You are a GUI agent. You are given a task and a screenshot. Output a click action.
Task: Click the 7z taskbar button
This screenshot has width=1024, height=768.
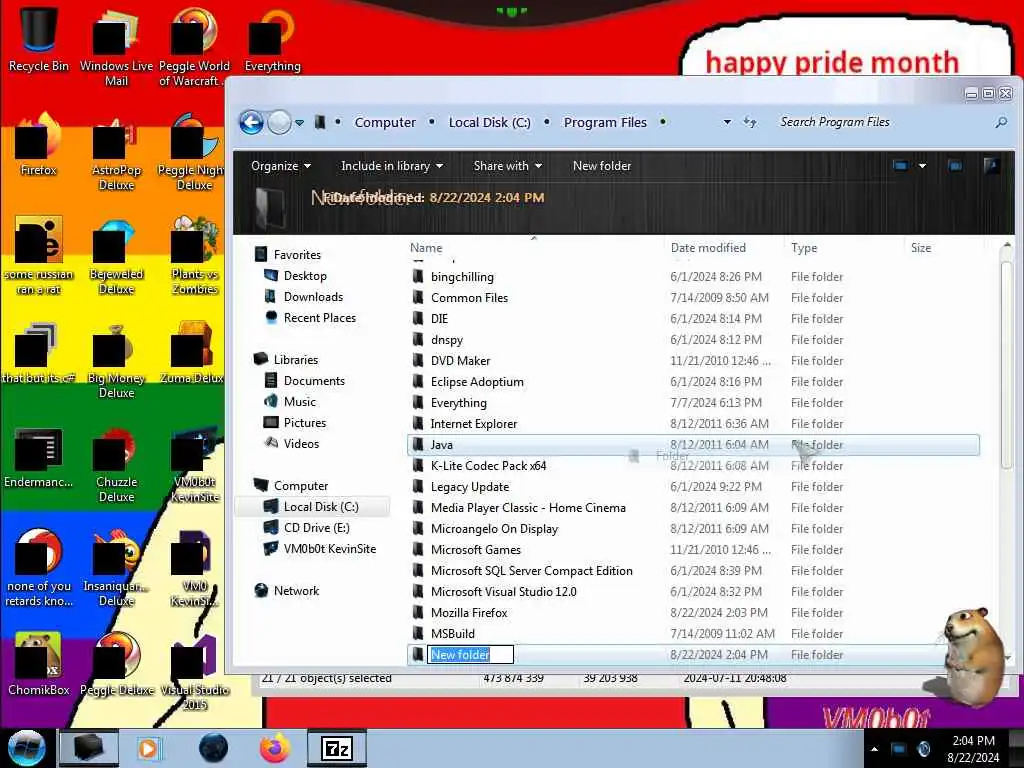click(x=337, y=748)
